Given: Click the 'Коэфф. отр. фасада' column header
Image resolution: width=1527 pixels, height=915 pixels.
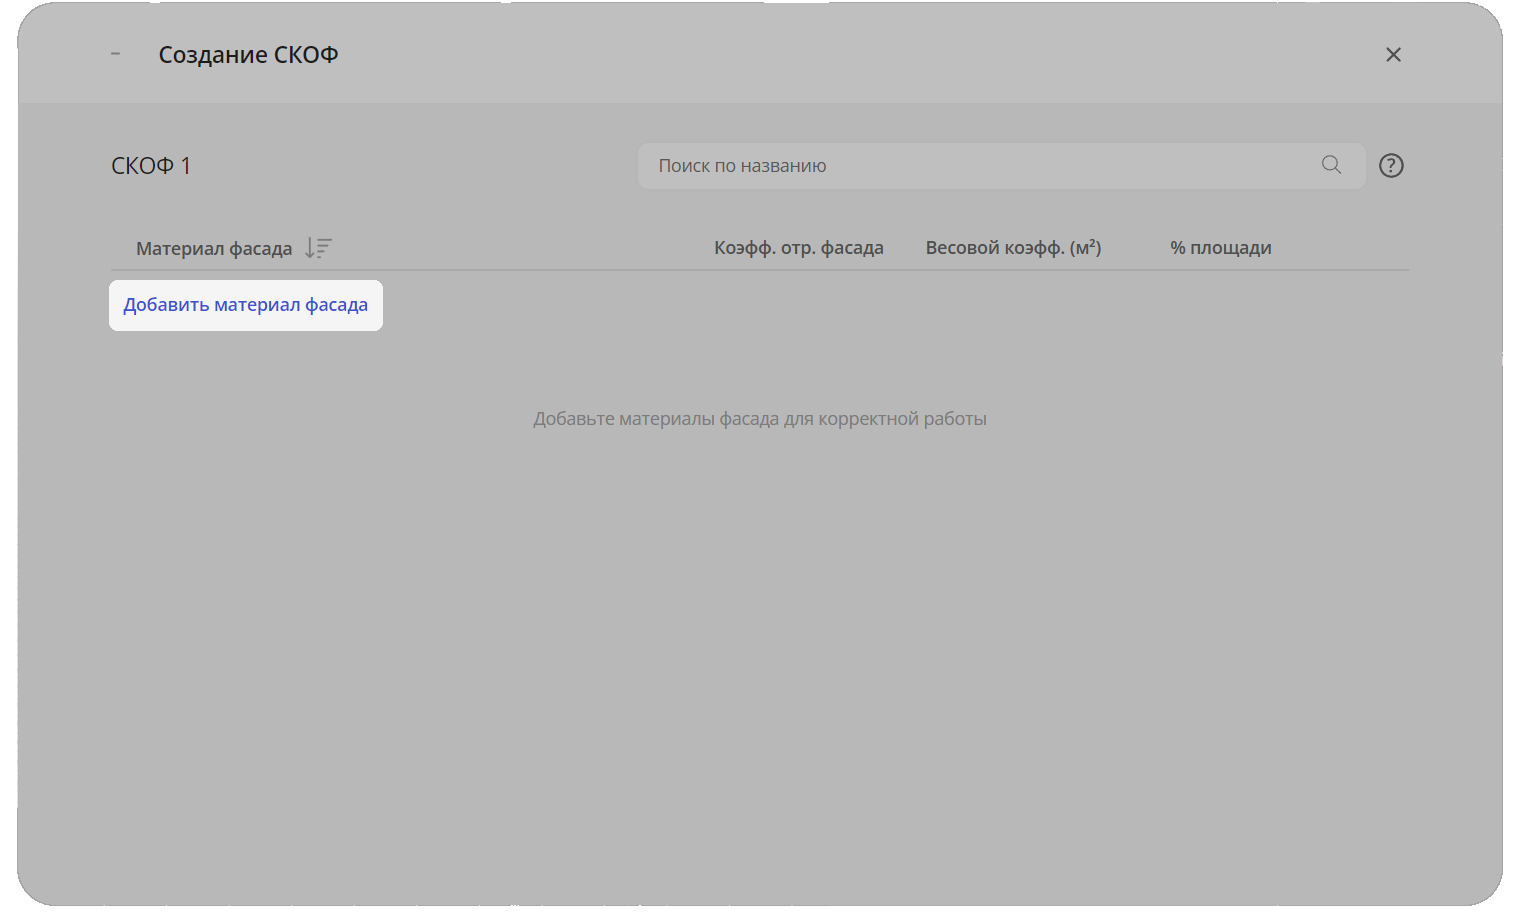Looking at the screenshot, I should (799, 248).
